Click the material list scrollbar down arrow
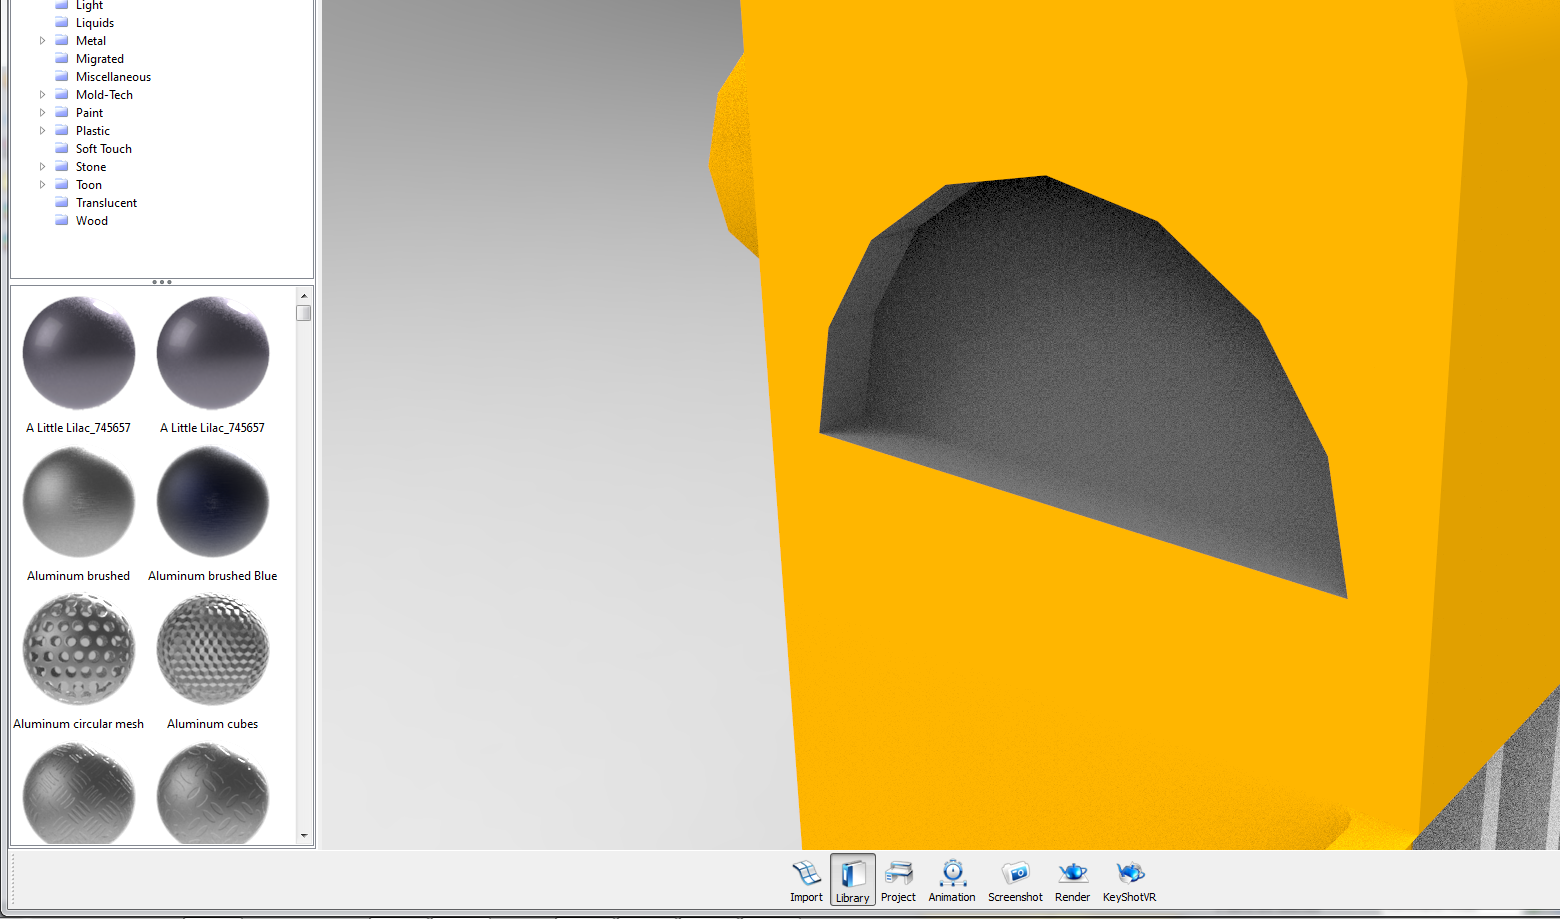Image resolution: width=1560 pixels, height=919 pixels. pos(304,836)
